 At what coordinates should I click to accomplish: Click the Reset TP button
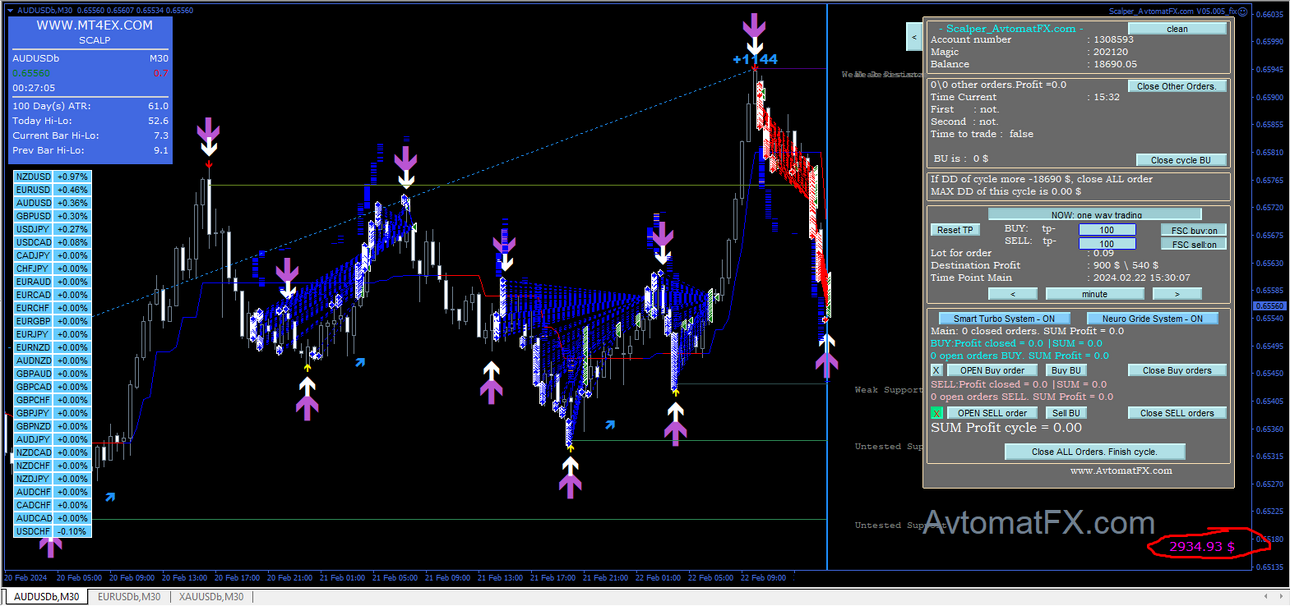click(x=954, y=230)
